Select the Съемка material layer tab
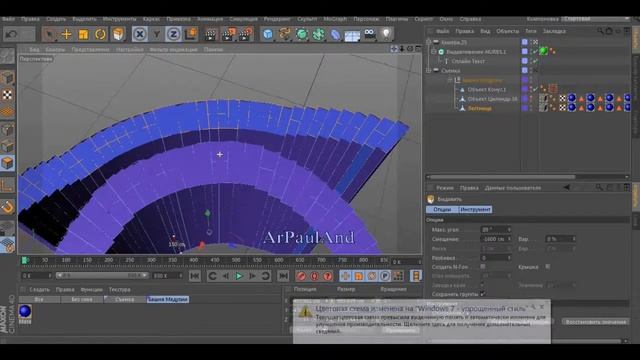The image size is (640, 360). click(x=124, y=299)
